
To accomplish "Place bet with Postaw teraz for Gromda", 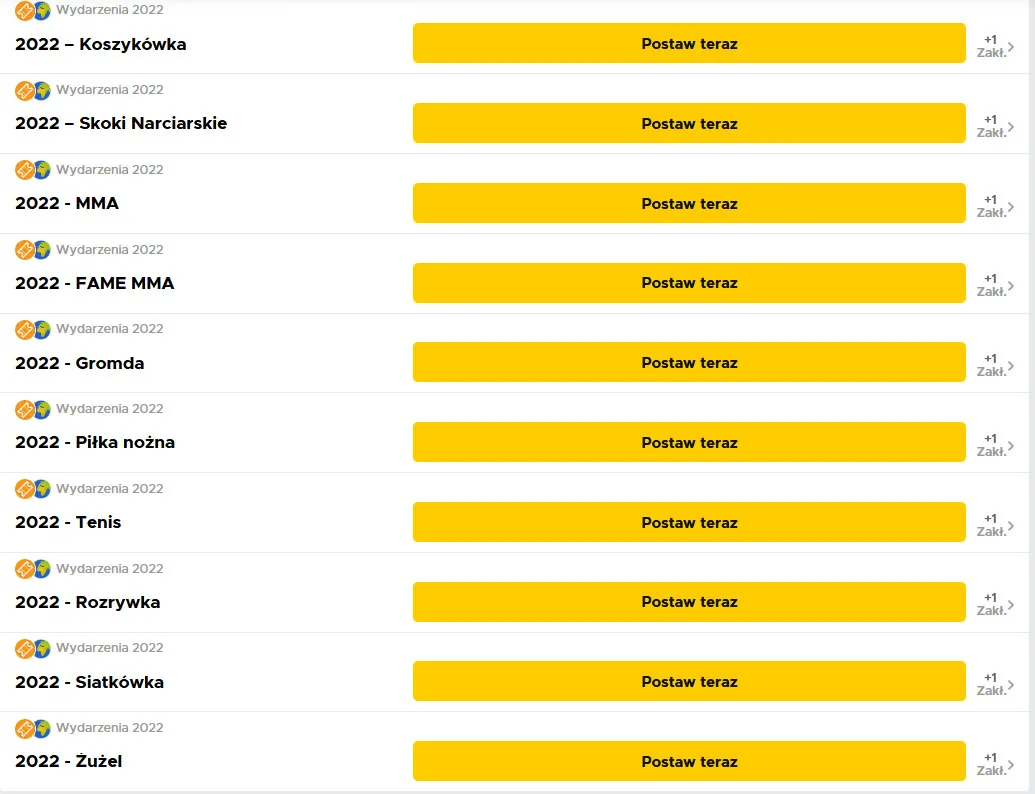I will tap(689, 362).
